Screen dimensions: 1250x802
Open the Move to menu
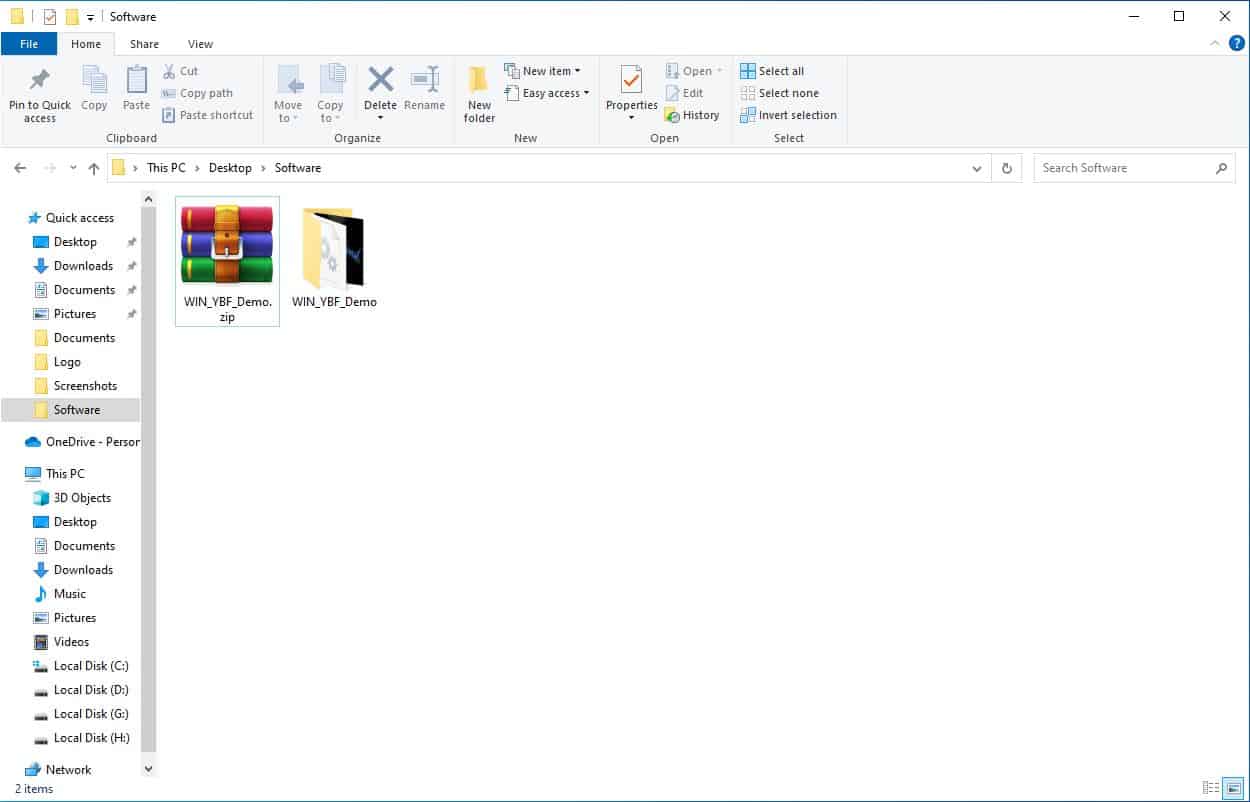(x=288, y=94)
